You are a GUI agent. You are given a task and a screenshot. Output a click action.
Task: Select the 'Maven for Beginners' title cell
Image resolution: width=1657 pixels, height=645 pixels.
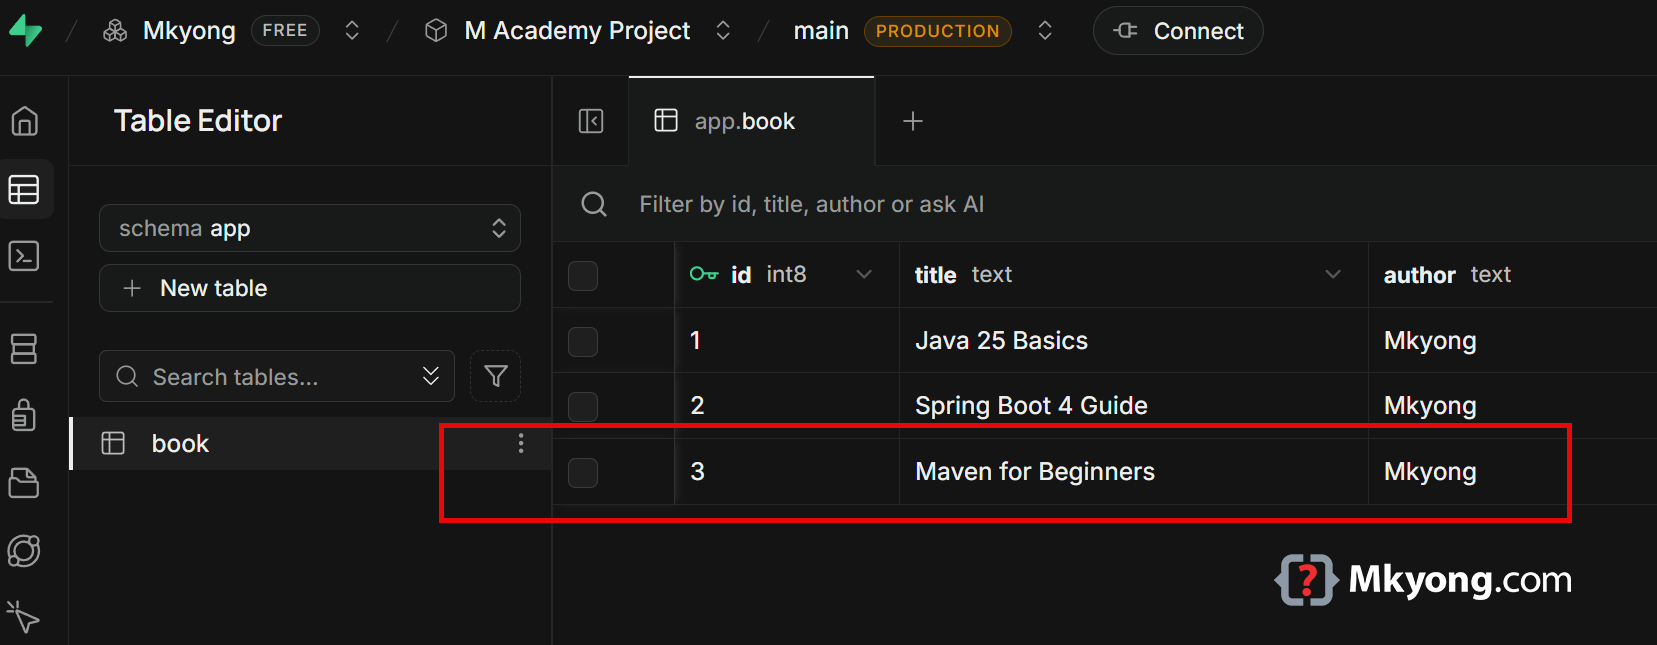(x=1134, y=472)
